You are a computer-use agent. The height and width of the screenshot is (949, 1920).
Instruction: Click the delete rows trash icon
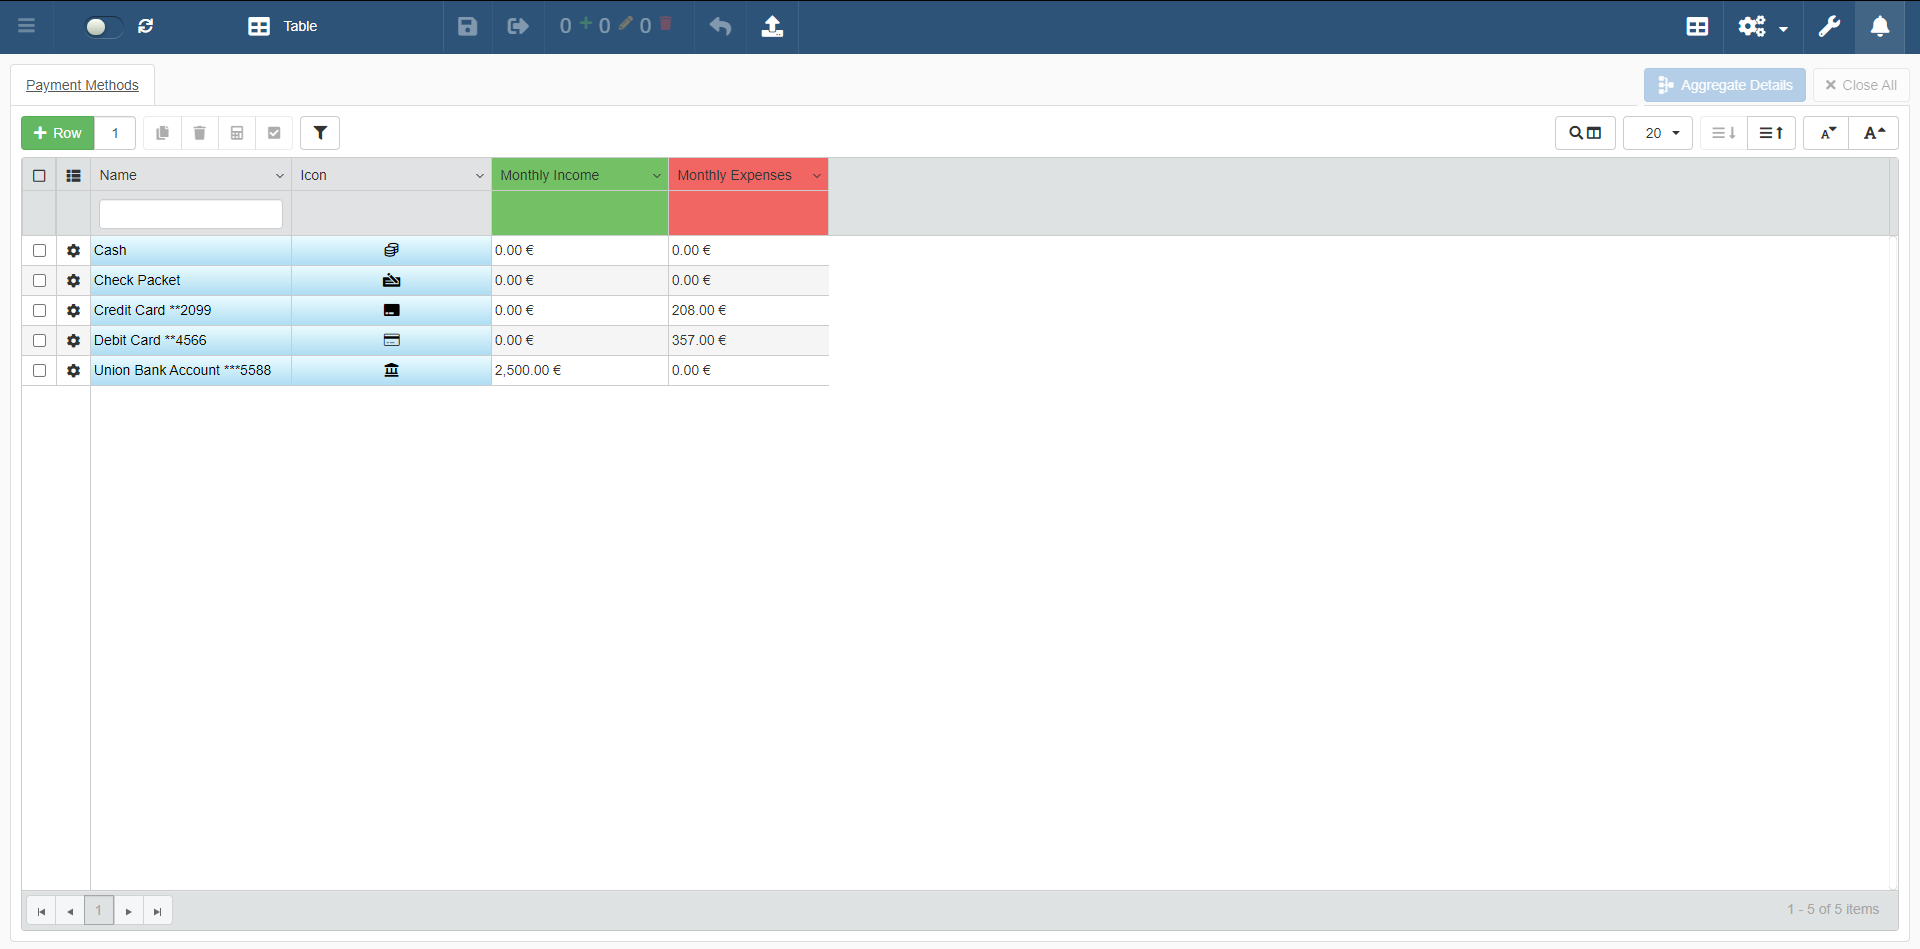199,133
